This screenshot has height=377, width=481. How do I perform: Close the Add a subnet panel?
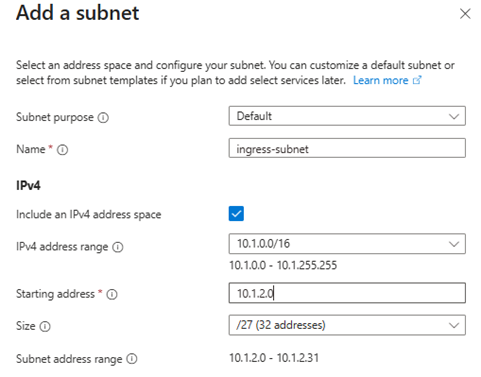coord(465,14)
